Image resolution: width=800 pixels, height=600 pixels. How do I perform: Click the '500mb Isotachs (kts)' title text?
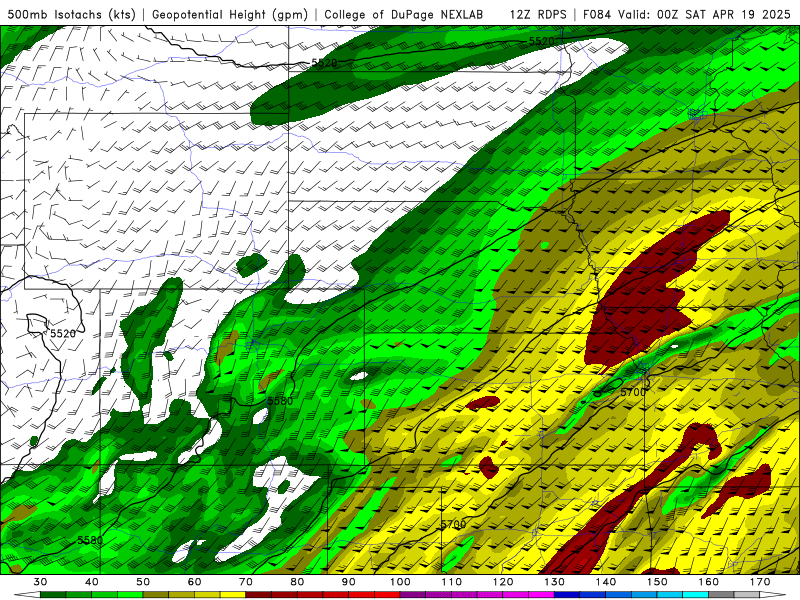71,15
